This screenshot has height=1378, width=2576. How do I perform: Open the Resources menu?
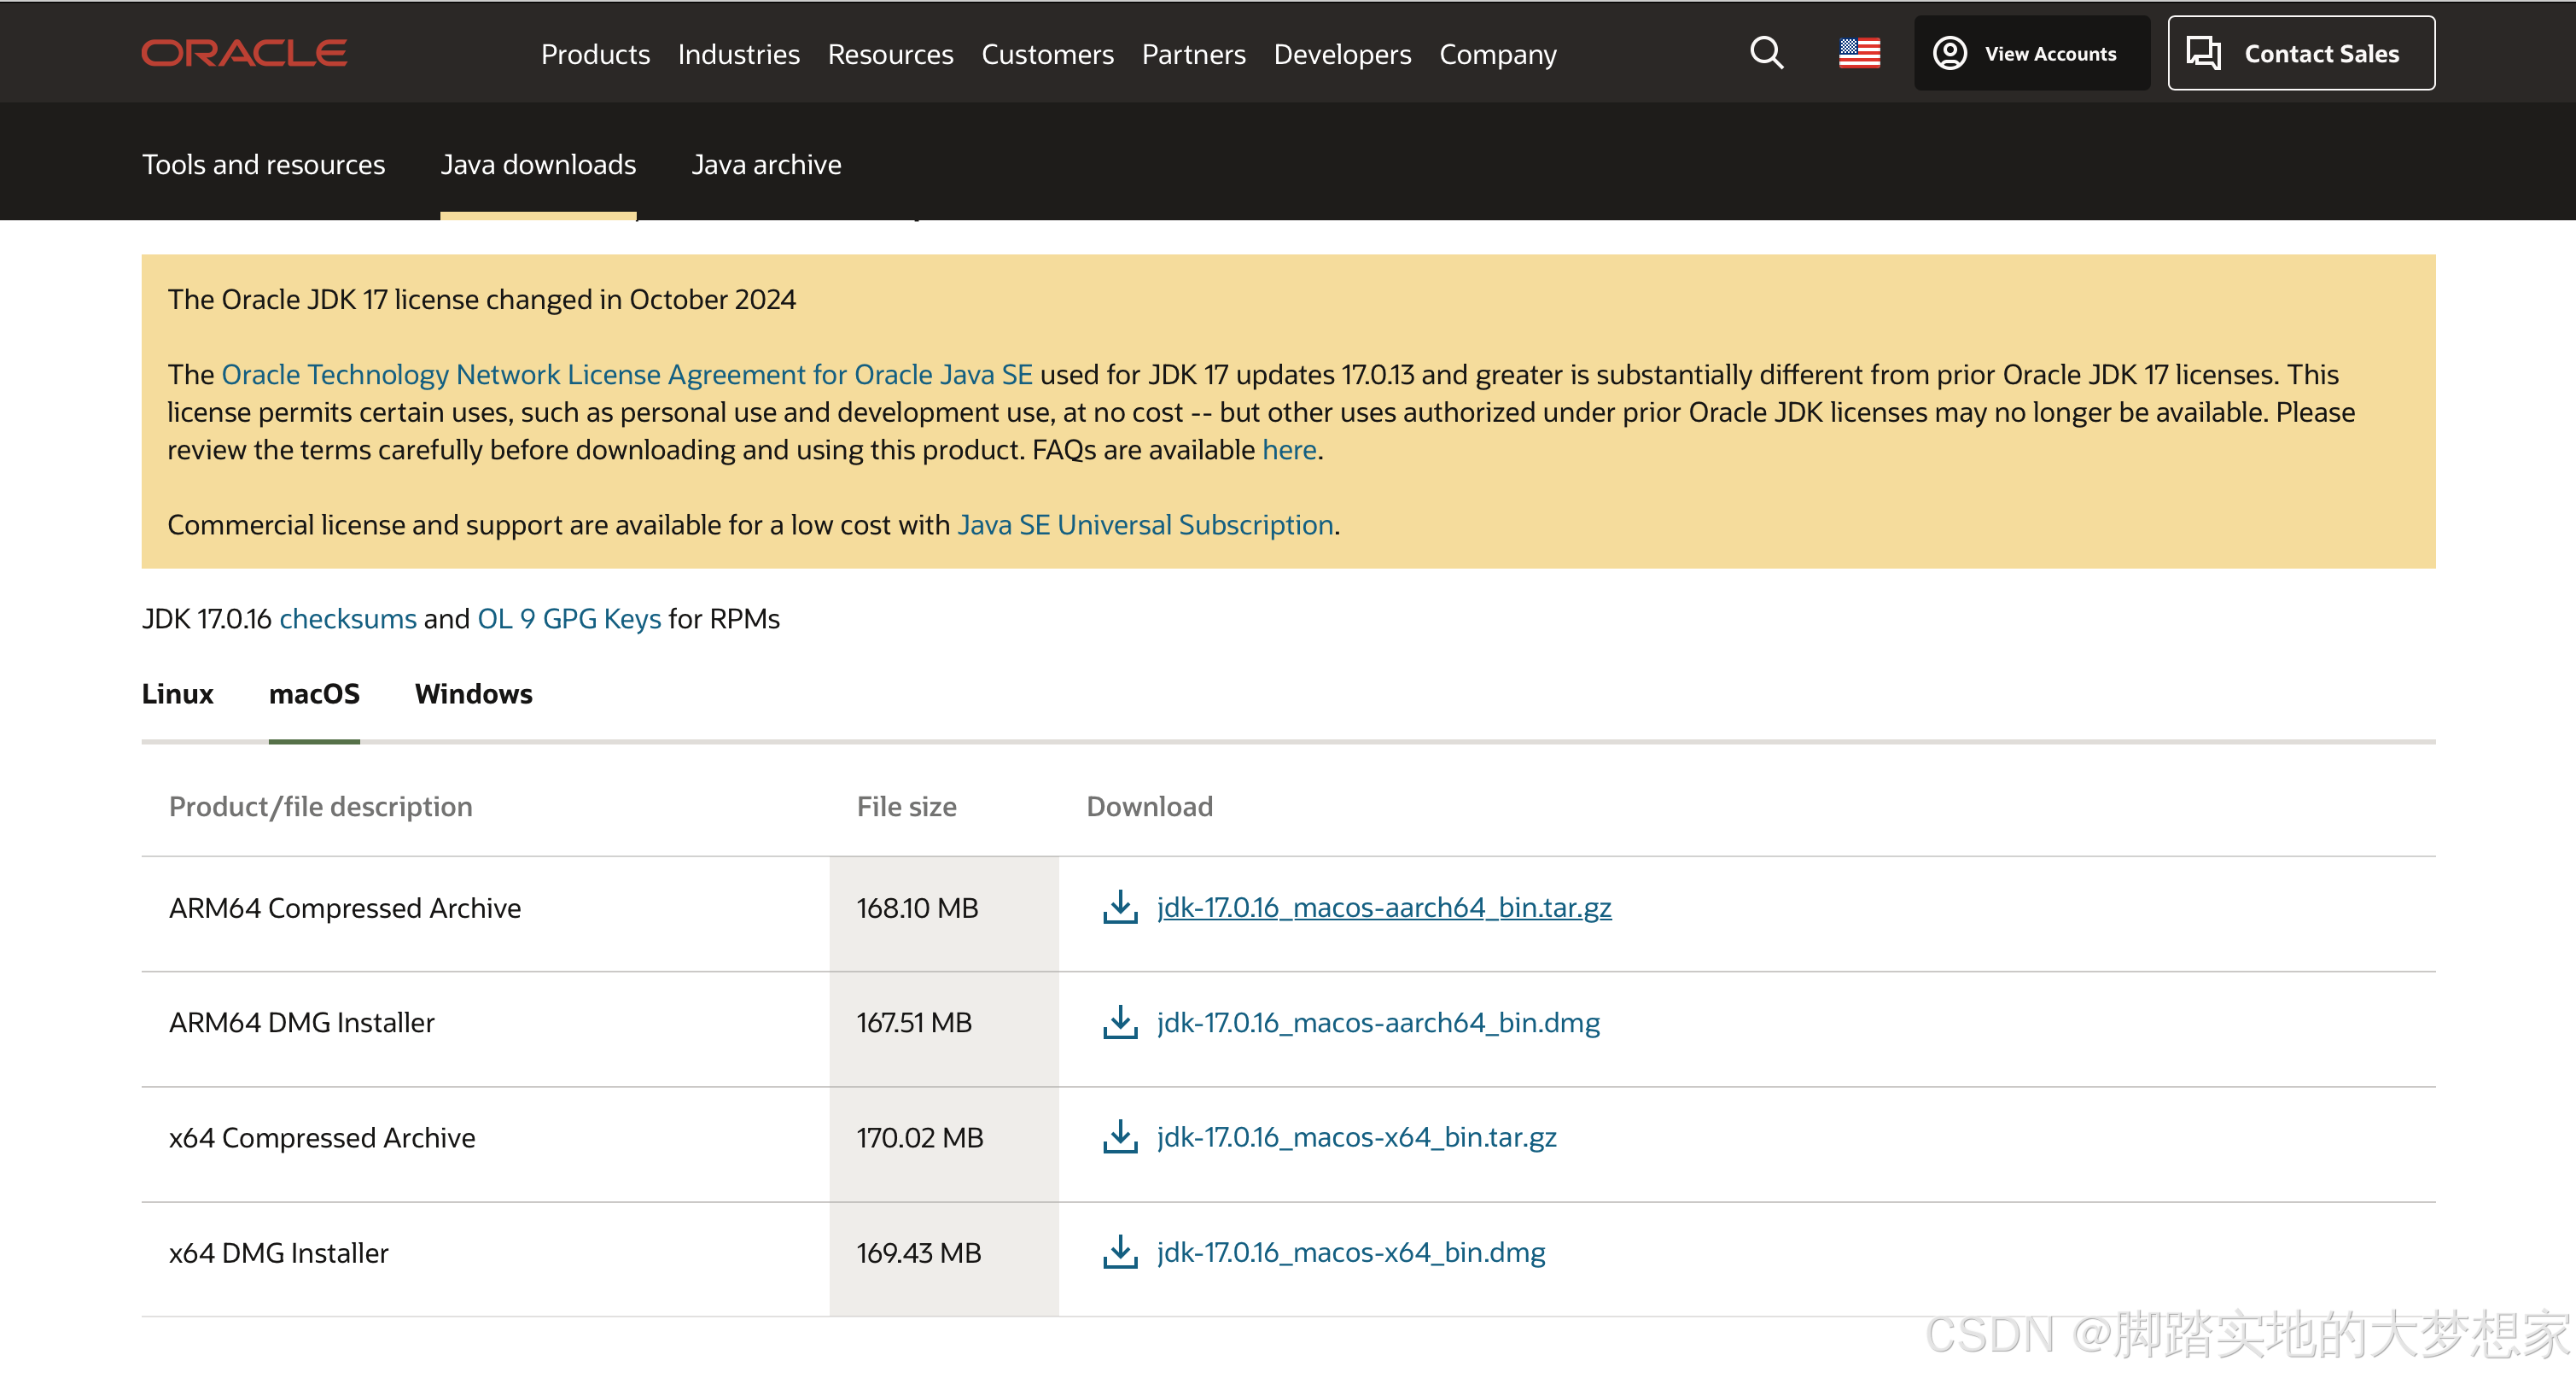coord(890,54)
